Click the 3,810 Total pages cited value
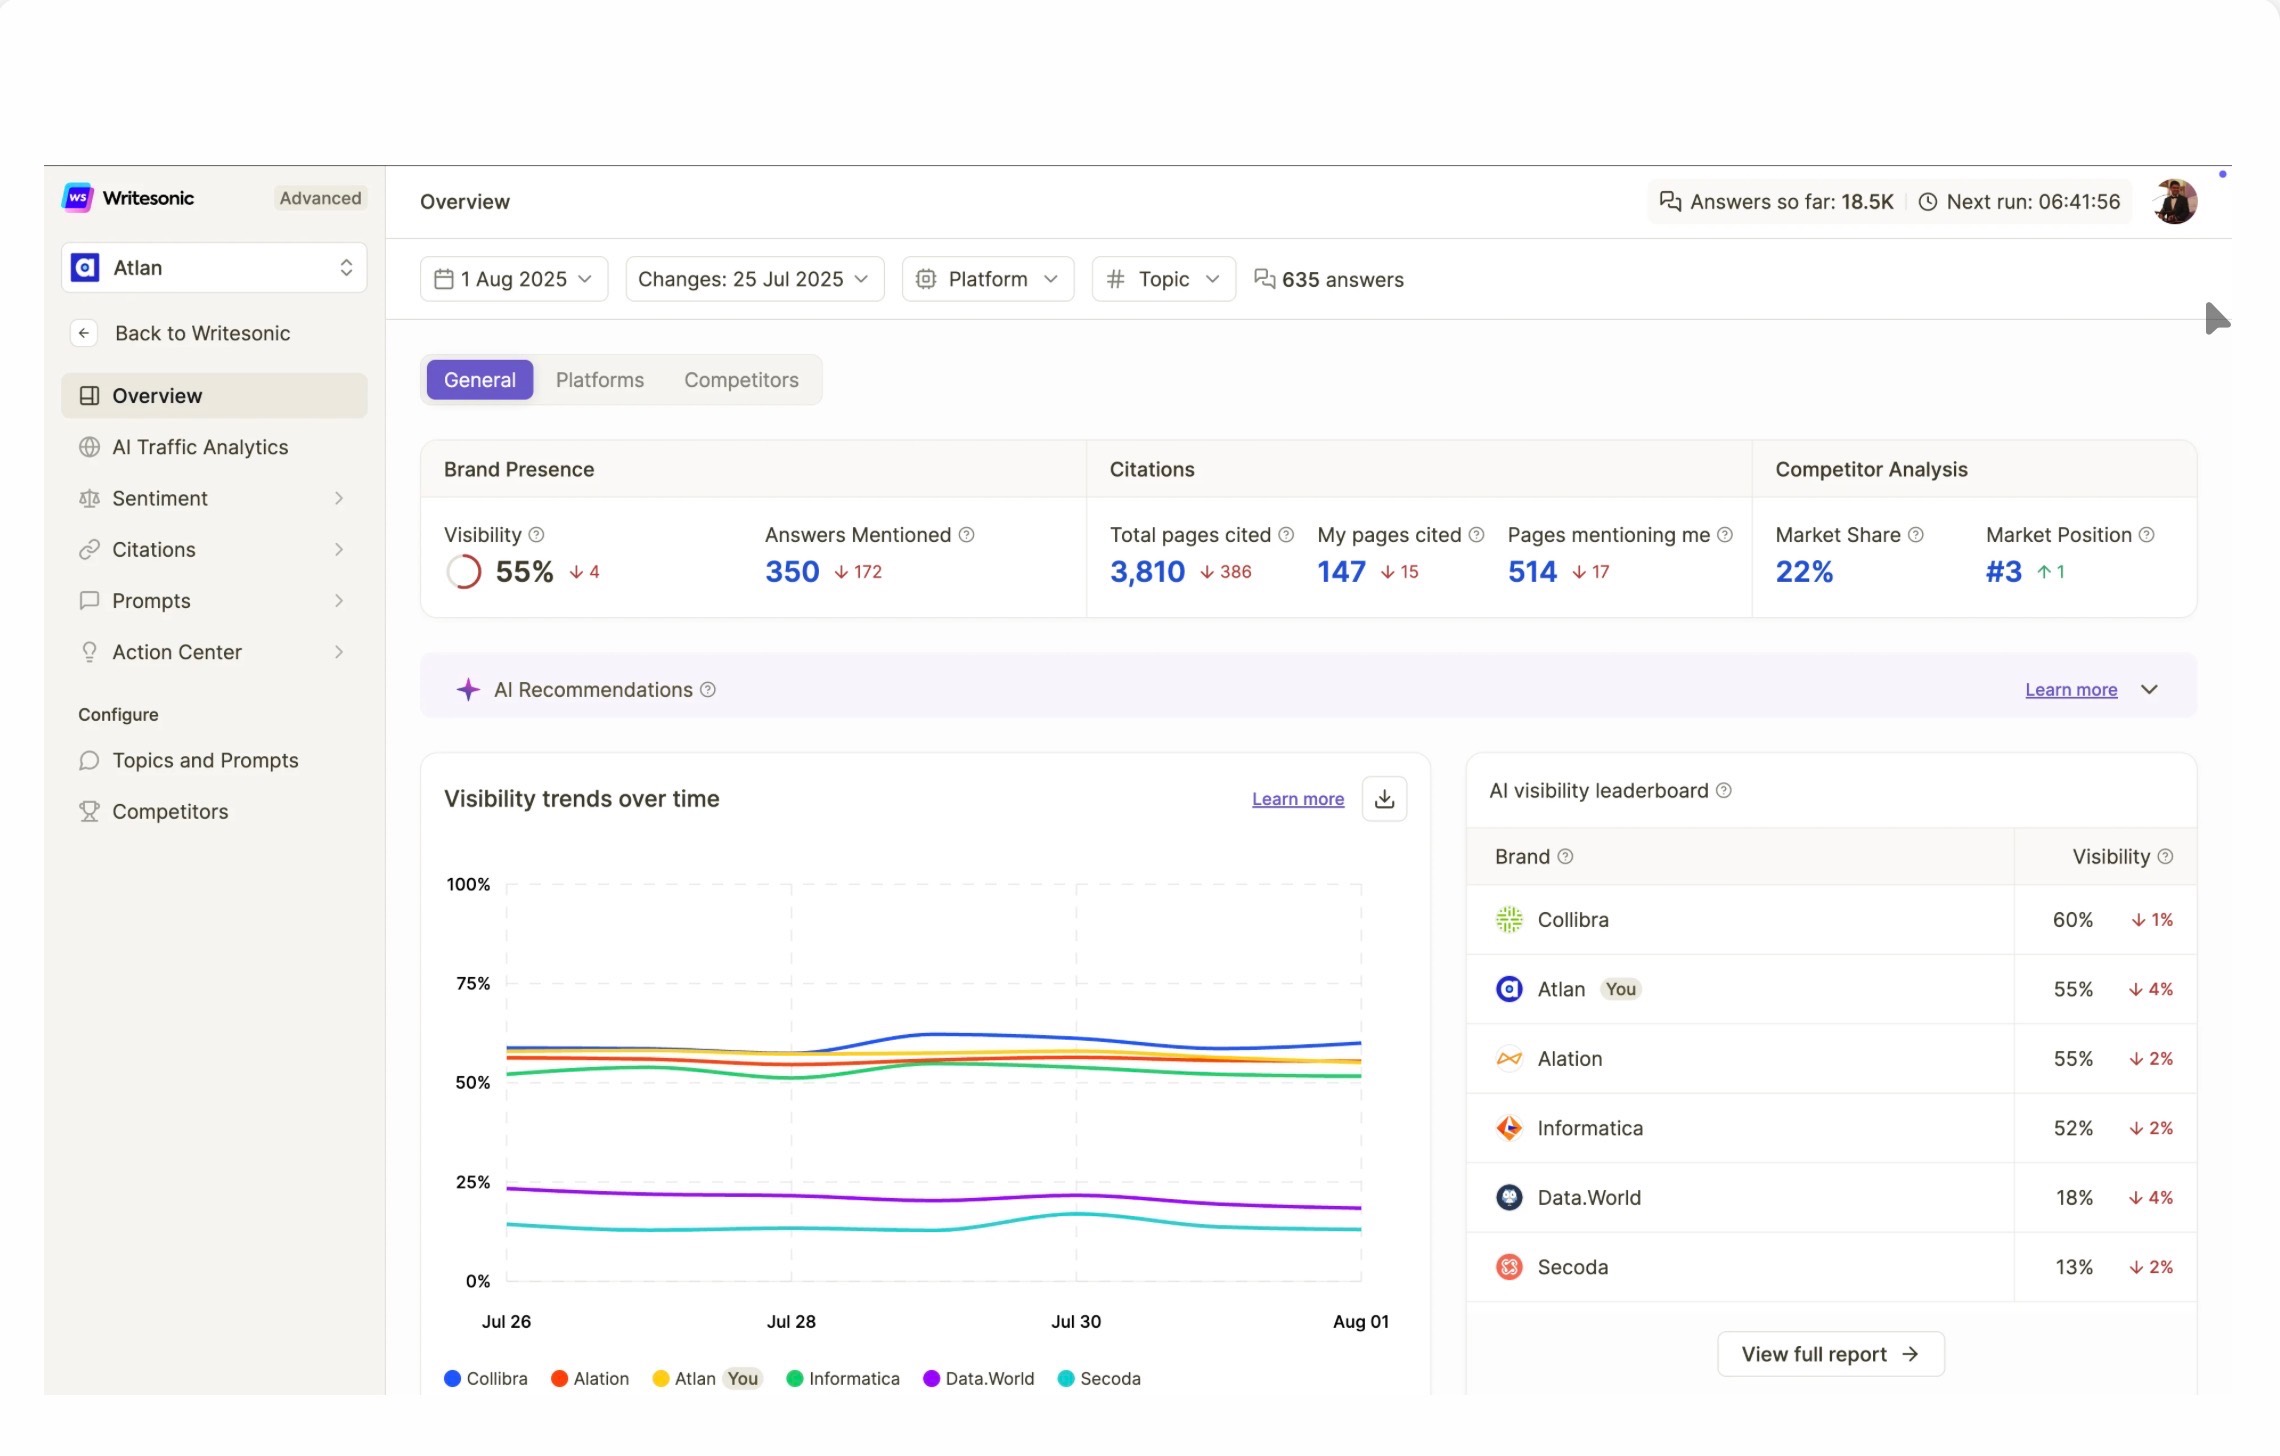Viewport: 2280px width, 1456px height. click(x=1147, y=572)
